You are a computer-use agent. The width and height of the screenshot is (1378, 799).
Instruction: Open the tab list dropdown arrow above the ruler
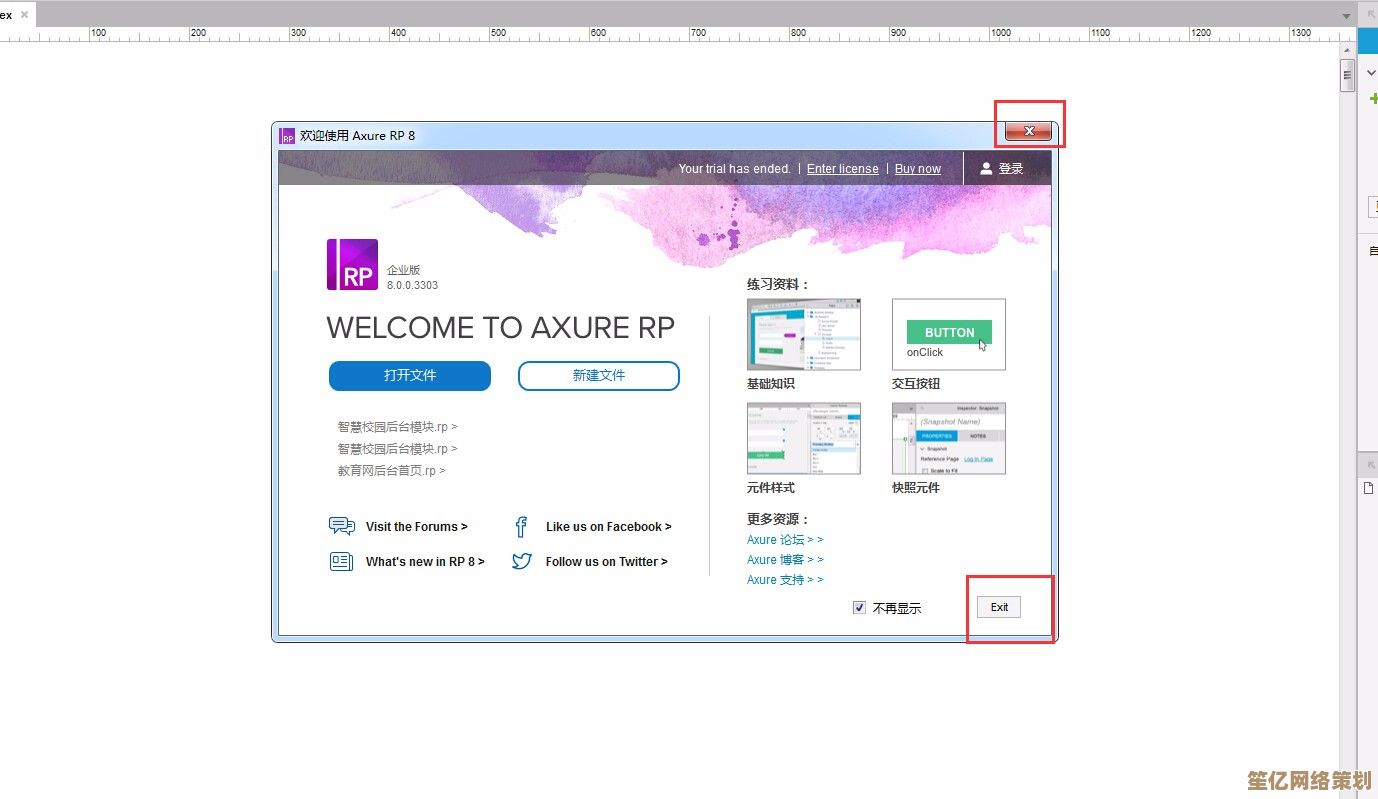pos(1346,16)
